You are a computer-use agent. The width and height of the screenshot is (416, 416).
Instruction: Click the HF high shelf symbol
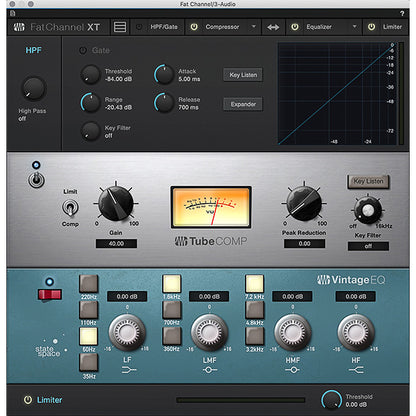(356, 370)
